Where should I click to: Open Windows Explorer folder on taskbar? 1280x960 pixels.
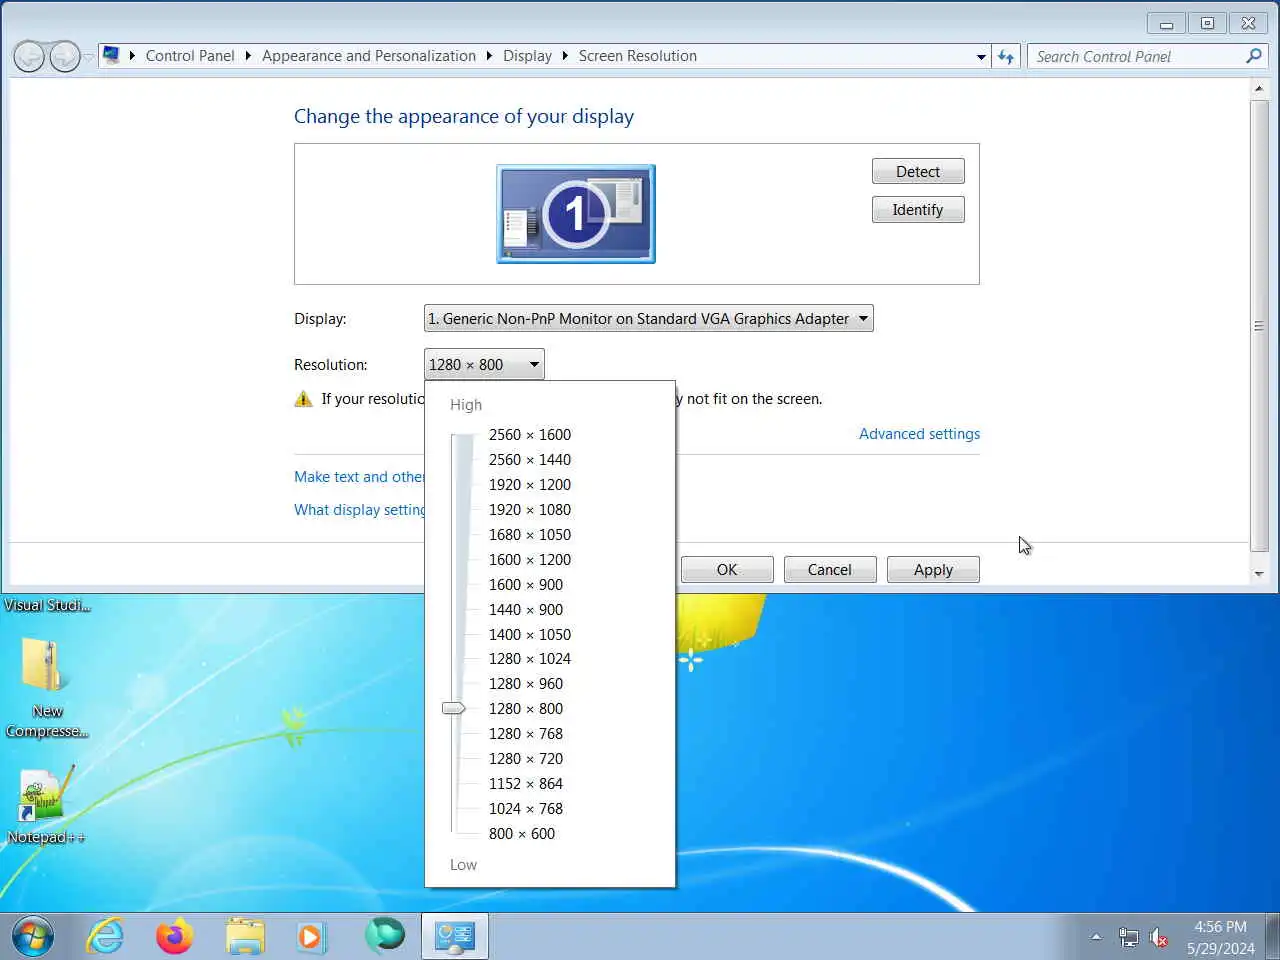[x=245, y=937]
